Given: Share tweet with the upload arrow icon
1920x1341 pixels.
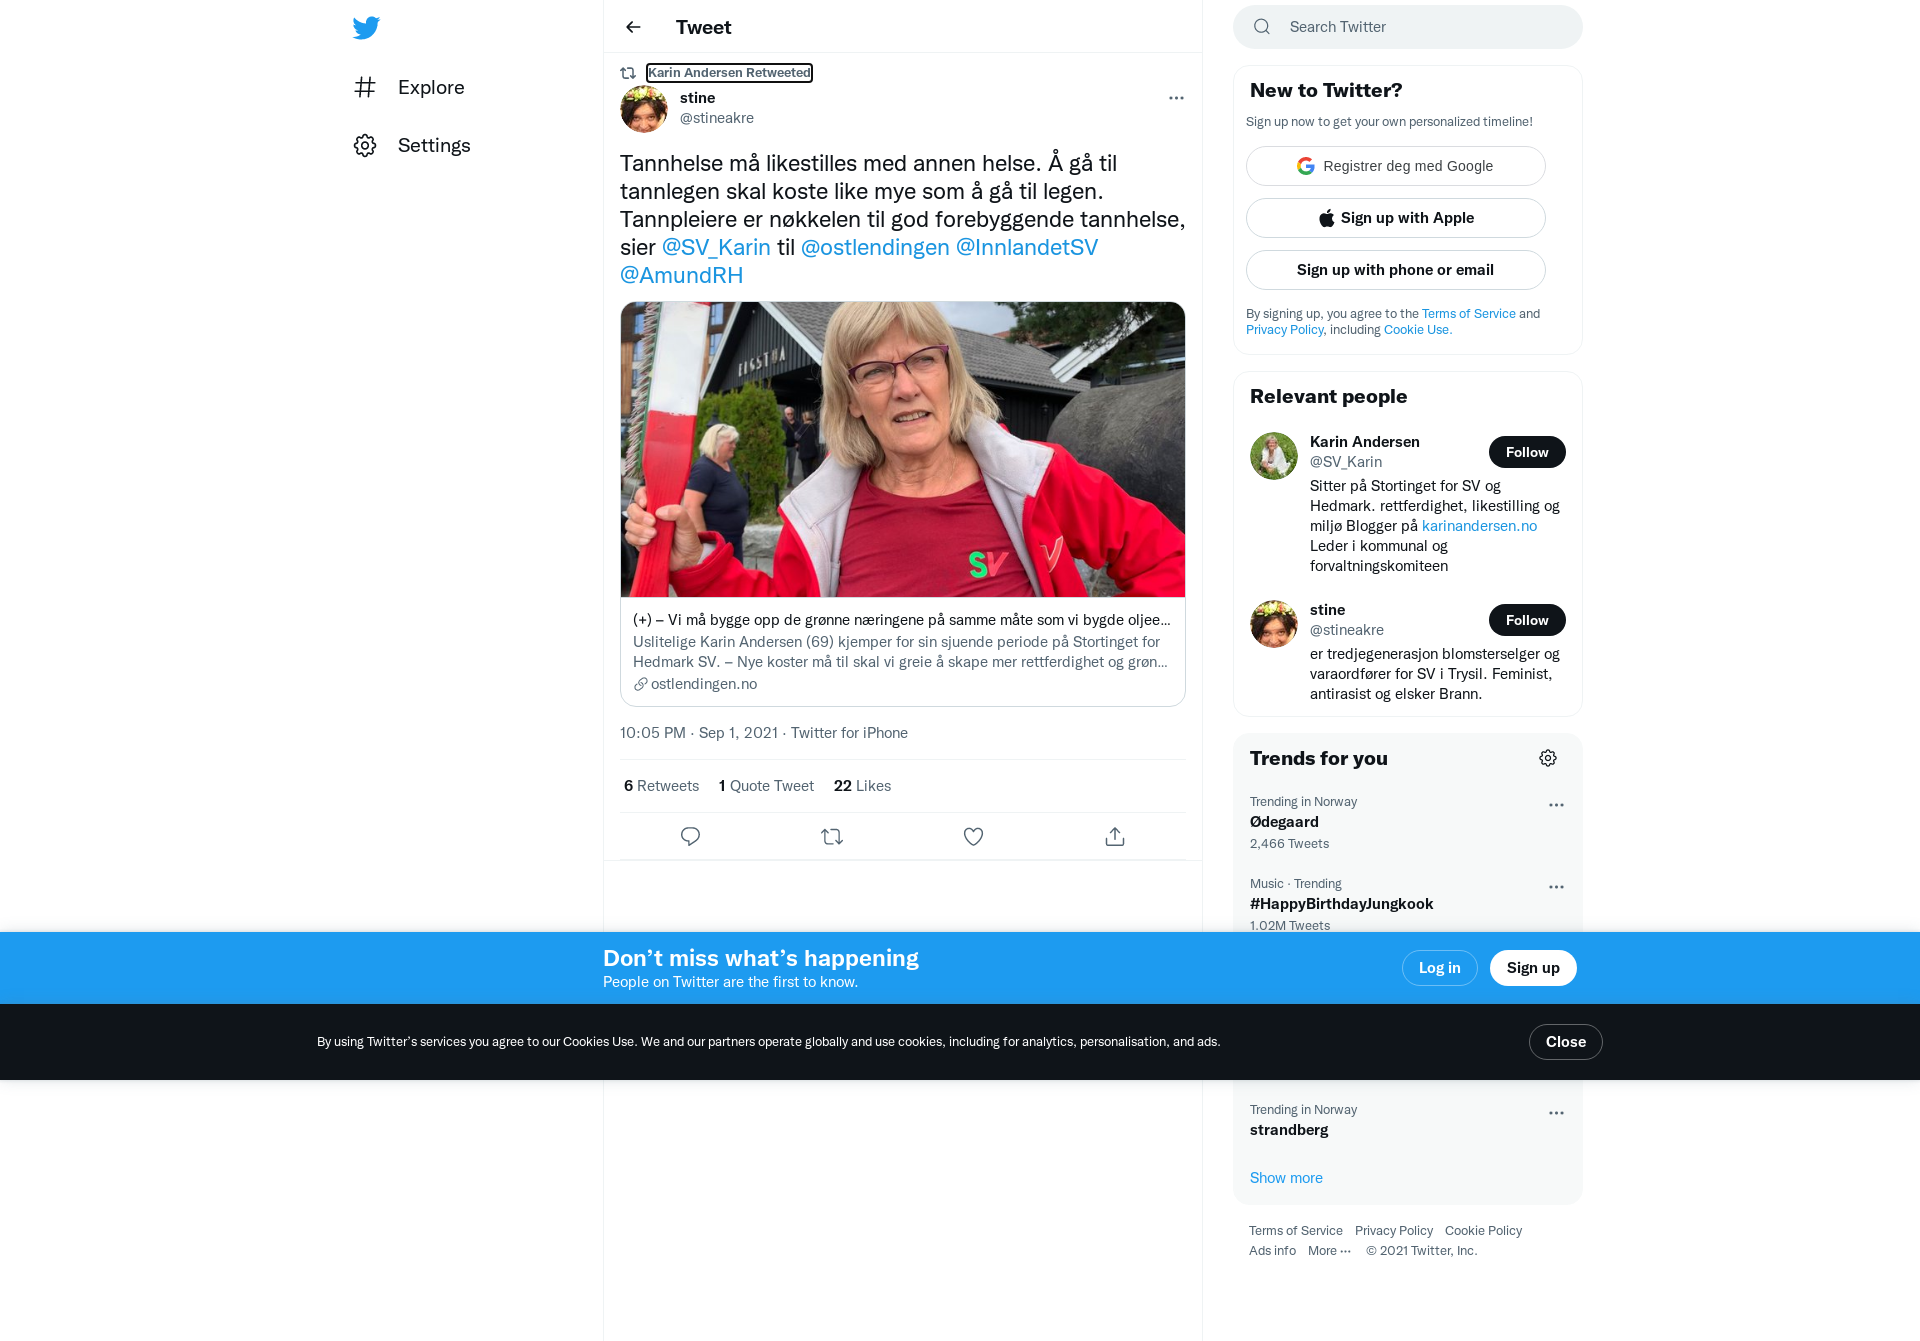Looking at the screenshot, I should (1115, 837).
